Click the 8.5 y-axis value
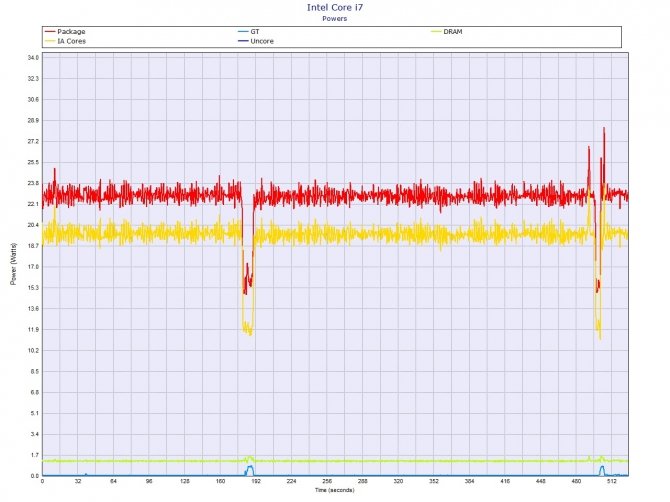Viewport: 670px width, 502px height. (x=34, y=372)
